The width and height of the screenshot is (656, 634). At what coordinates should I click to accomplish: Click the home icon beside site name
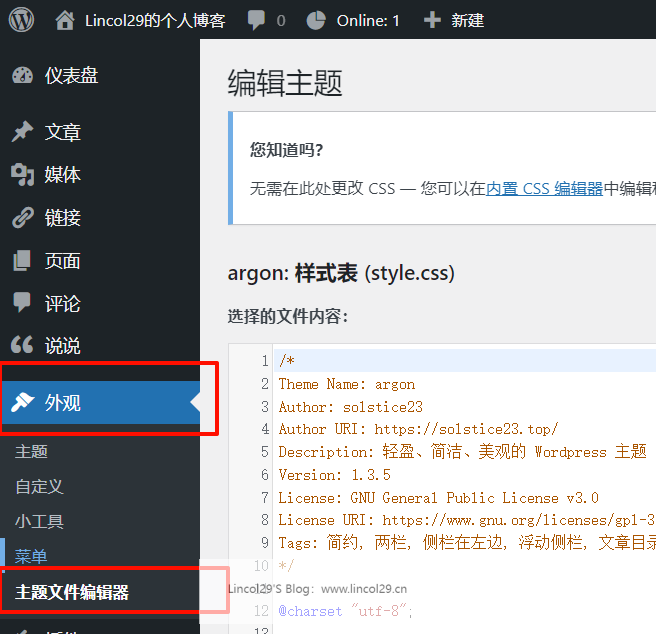tap(65, 20)
